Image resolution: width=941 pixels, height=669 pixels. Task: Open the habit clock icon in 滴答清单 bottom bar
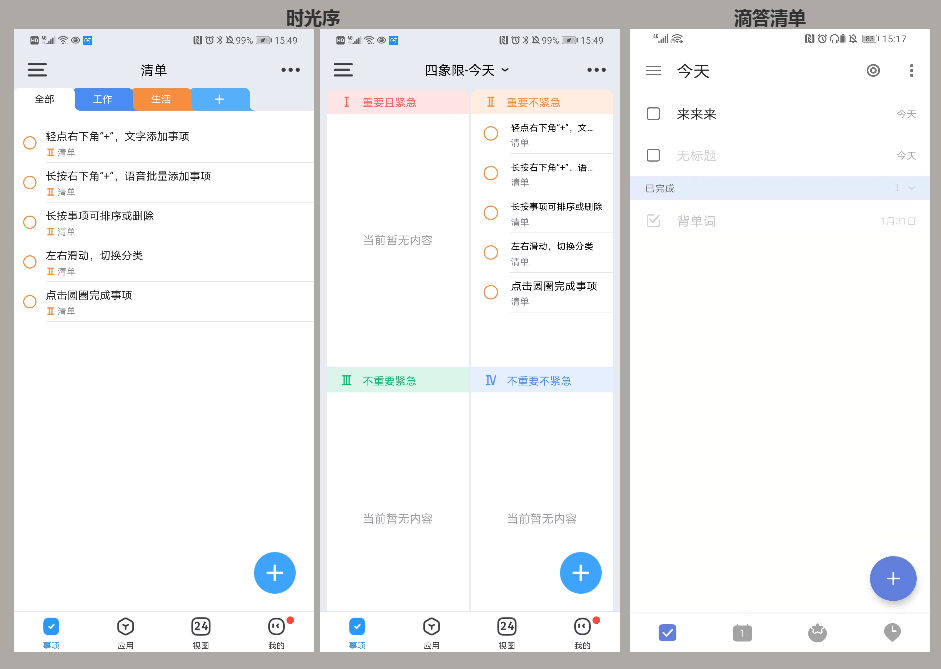(x=893, y=632)
